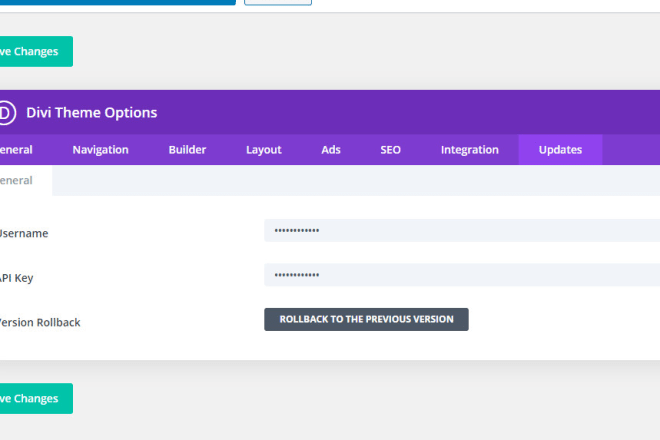Viewport: 660px width, 440px height.
Task: Switch to the Builder tab
Action: [187, 149]
